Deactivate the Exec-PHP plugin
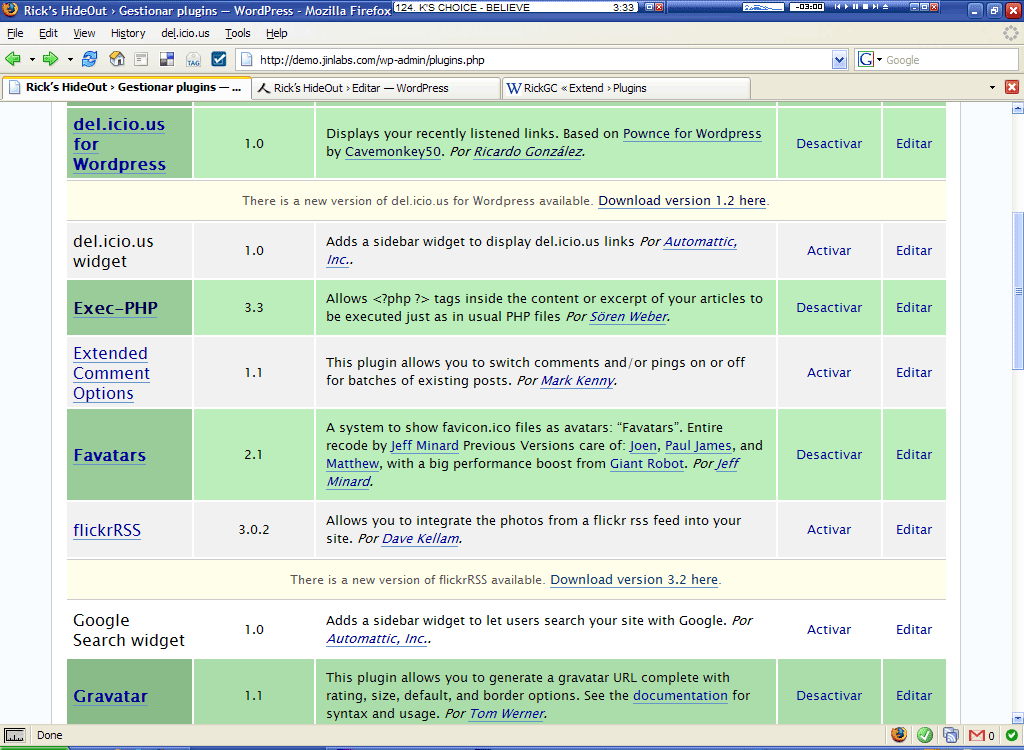This screenshot has width=1024, height=750. point(829,308)
